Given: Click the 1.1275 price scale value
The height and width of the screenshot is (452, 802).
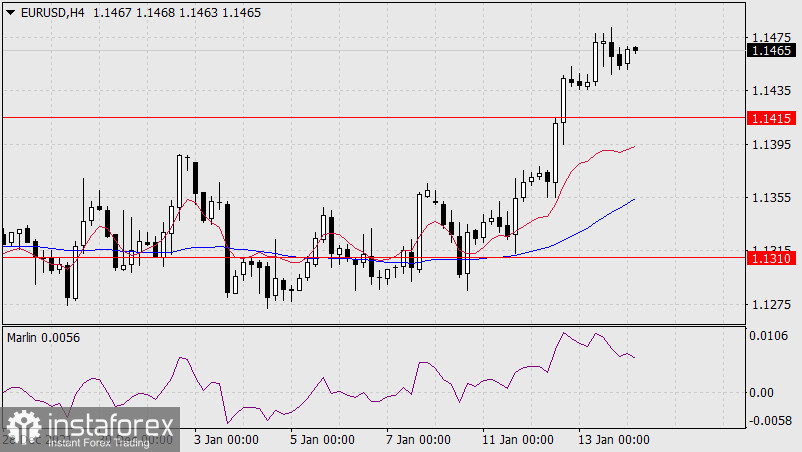Looking at the screenshot, I should click(x=771, y=305).
